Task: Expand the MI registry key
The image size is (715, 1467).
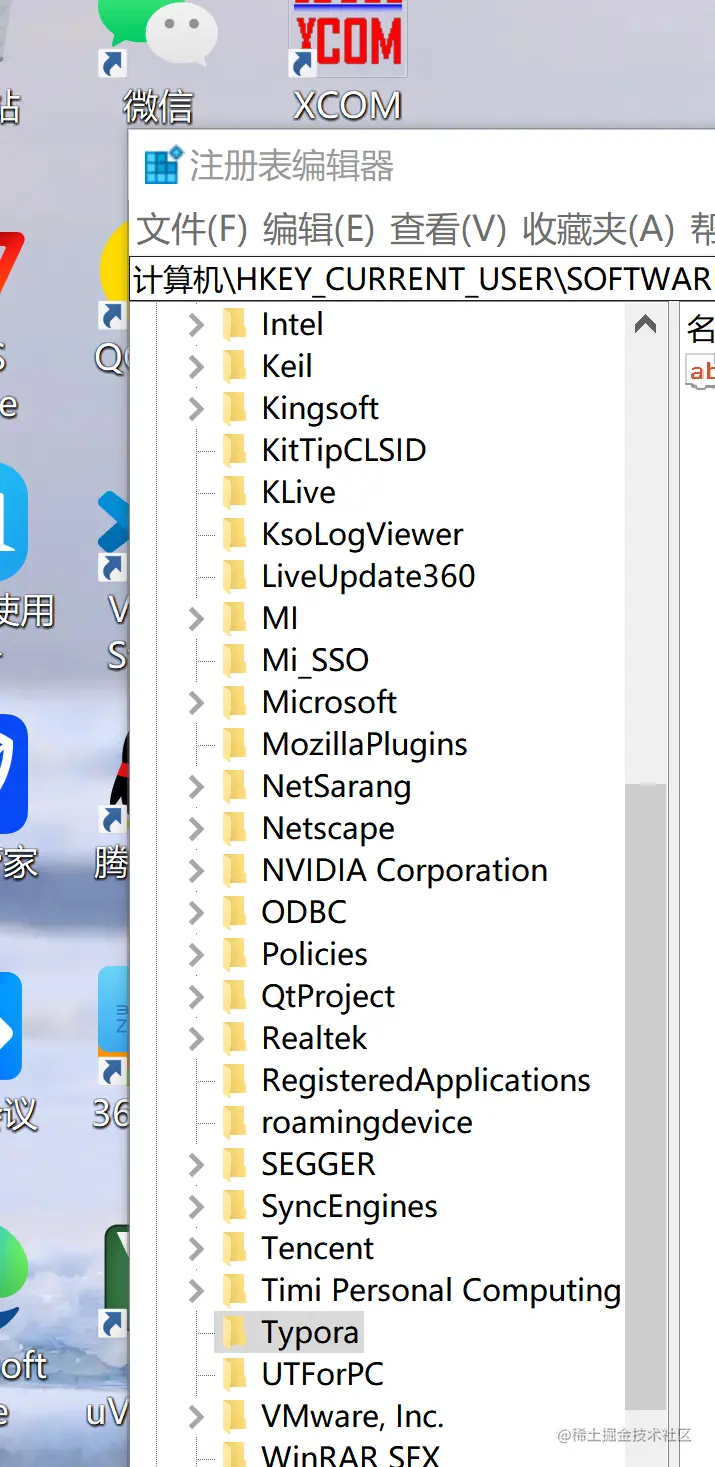Action: [x=196, y=618]
